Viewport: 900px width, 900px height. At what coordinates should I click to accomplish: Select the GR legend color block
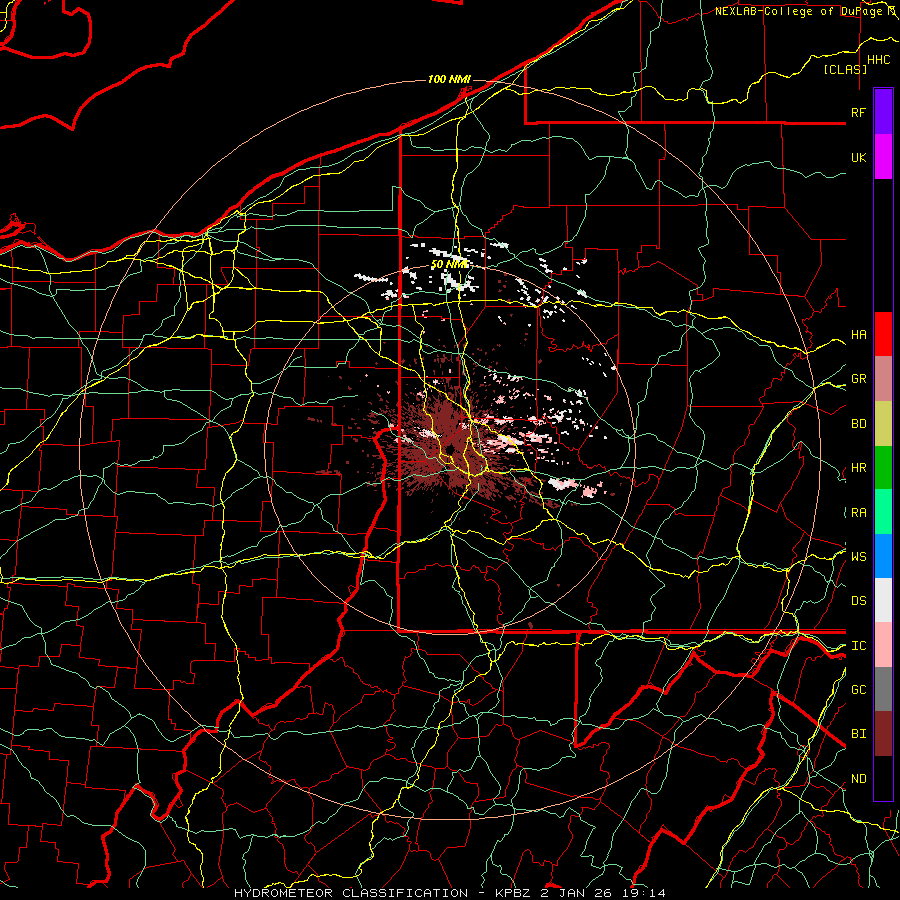(x=883, y=379)
